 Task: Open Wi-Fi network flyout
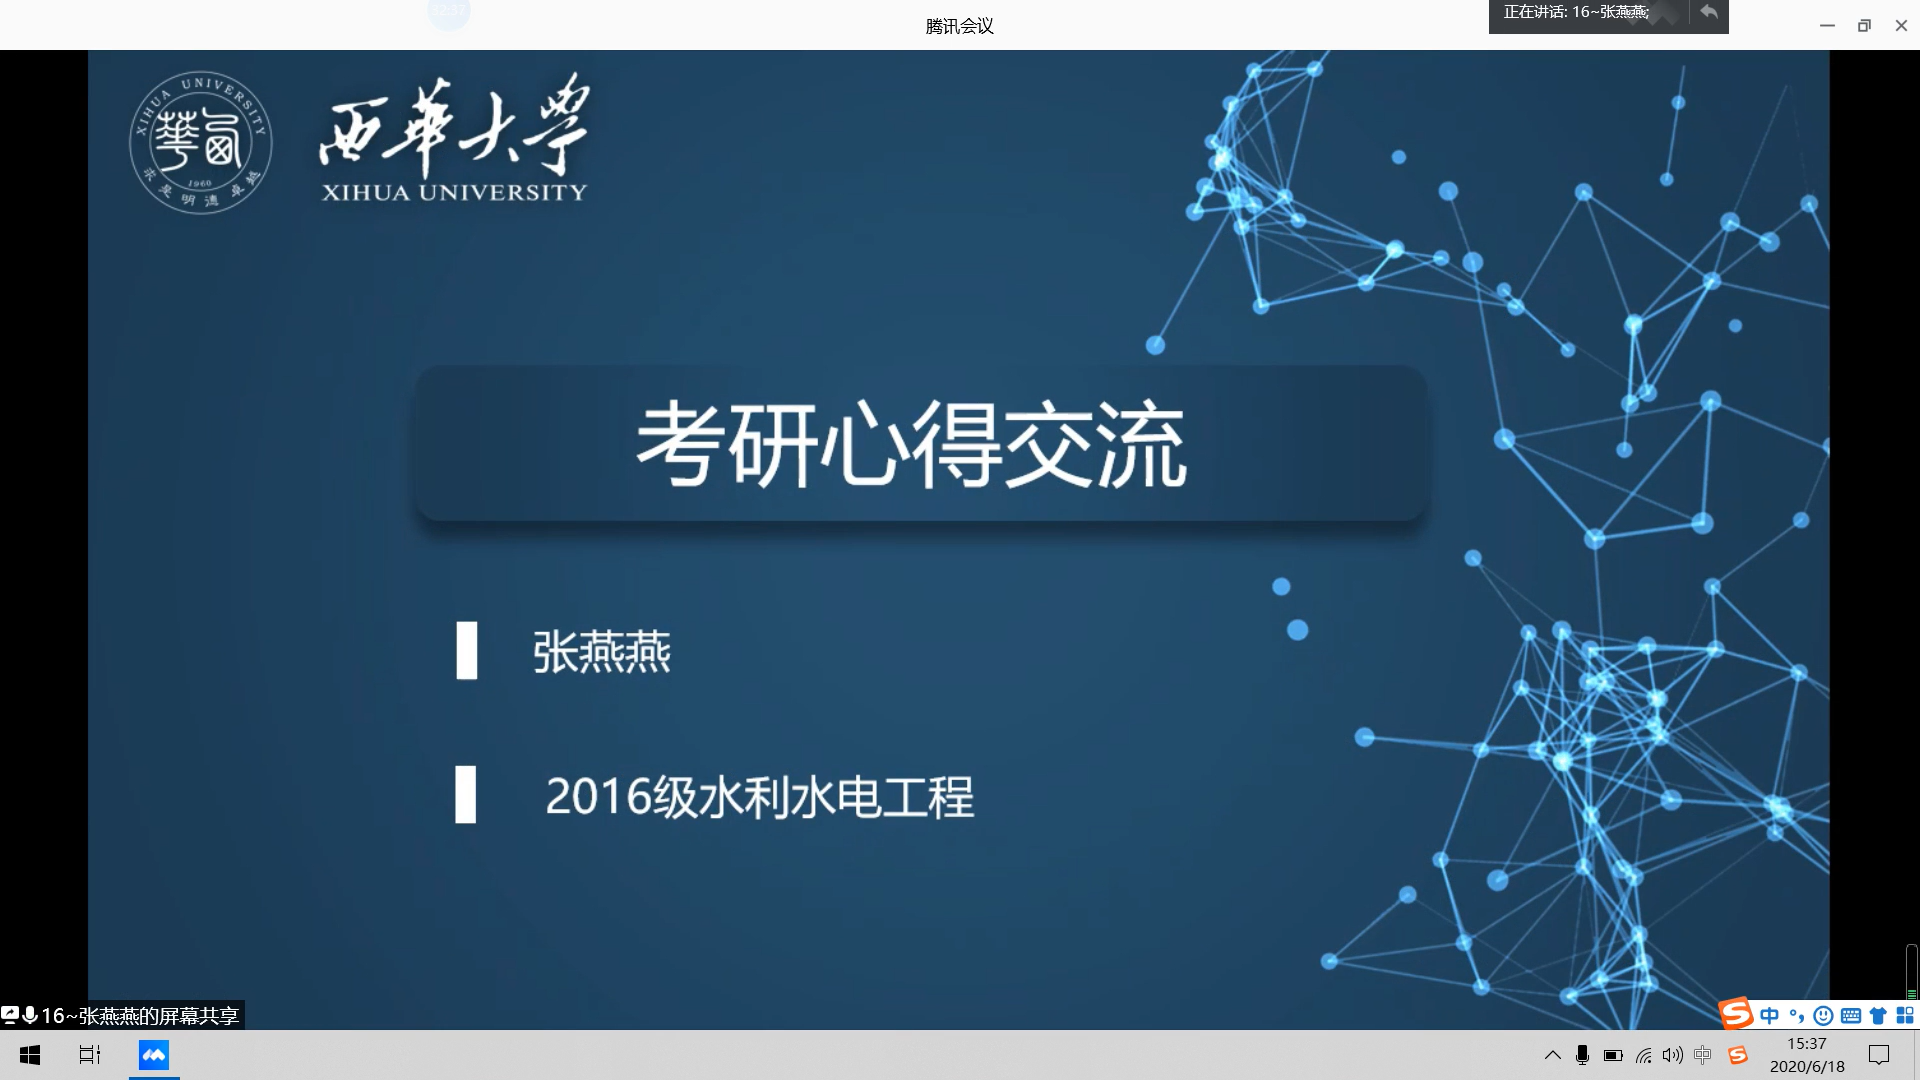[1643, 1055]
